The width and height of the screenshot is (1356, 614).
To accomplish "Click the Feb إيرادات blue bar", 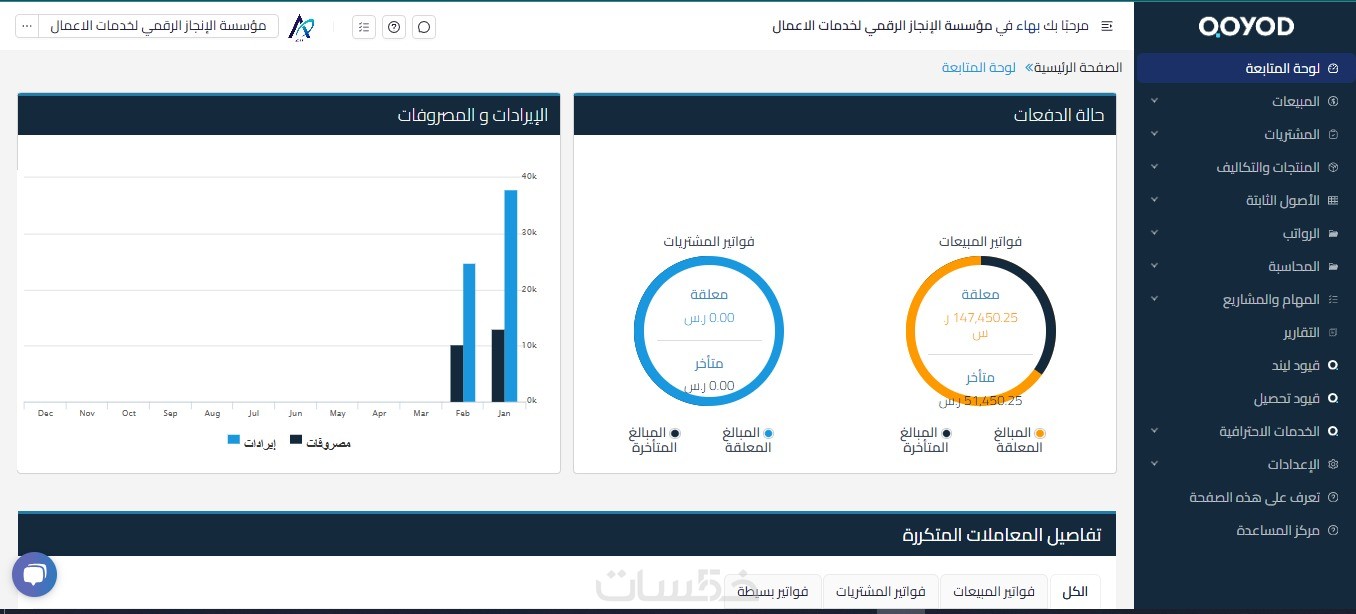I will [x=469, y=332].
